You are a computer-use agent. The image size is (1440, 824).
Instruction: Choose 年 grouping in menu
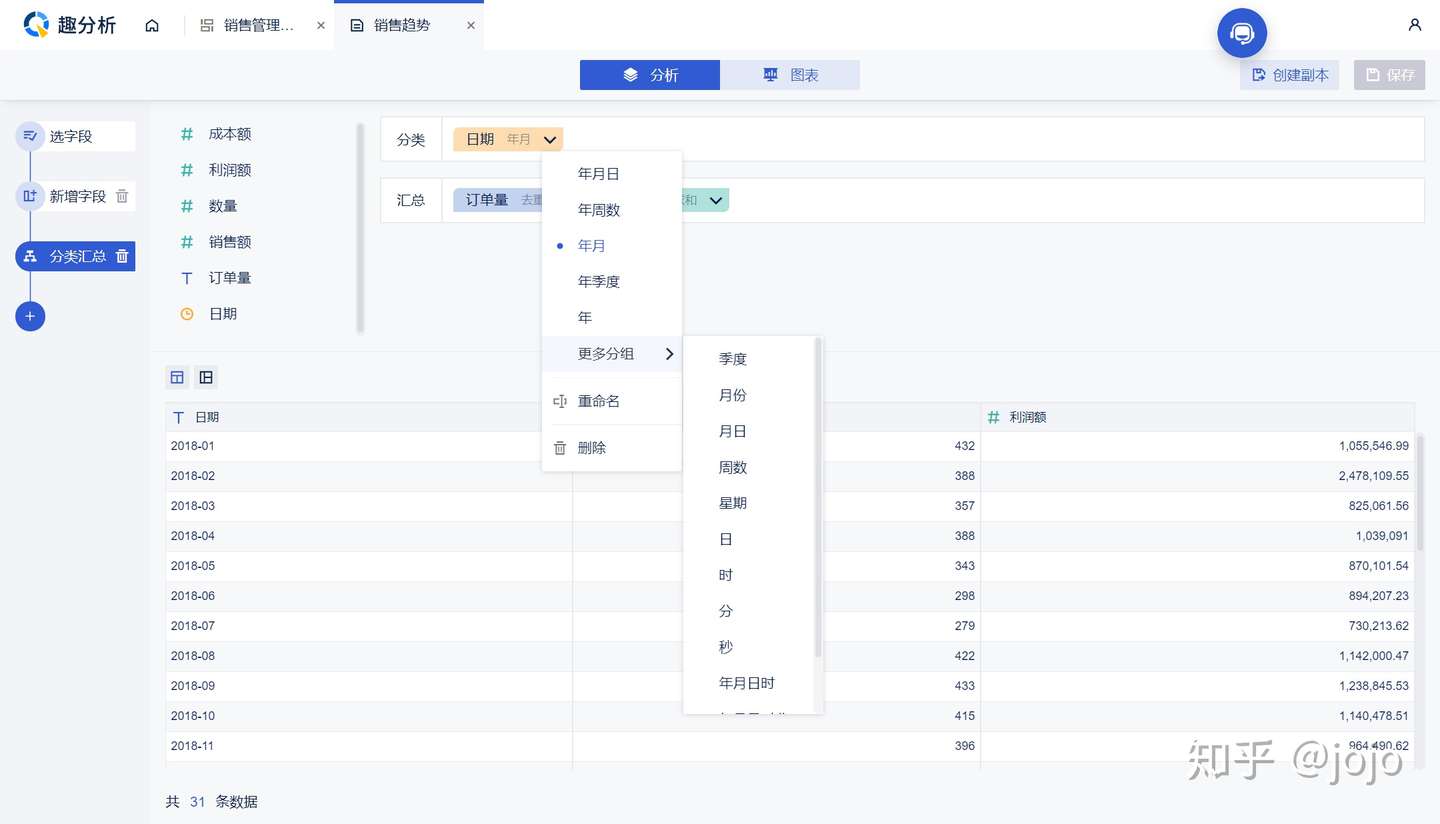[x=612, y=318]
